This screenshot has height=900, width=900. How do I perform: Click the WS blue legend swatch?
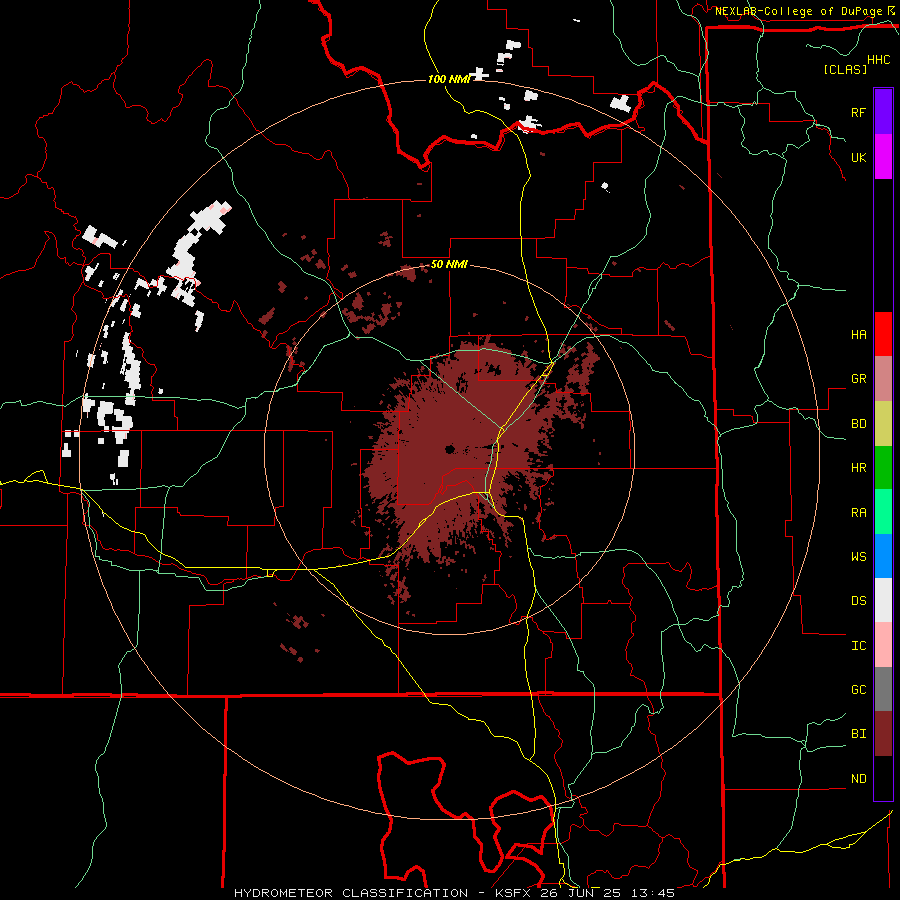point(883,556)
